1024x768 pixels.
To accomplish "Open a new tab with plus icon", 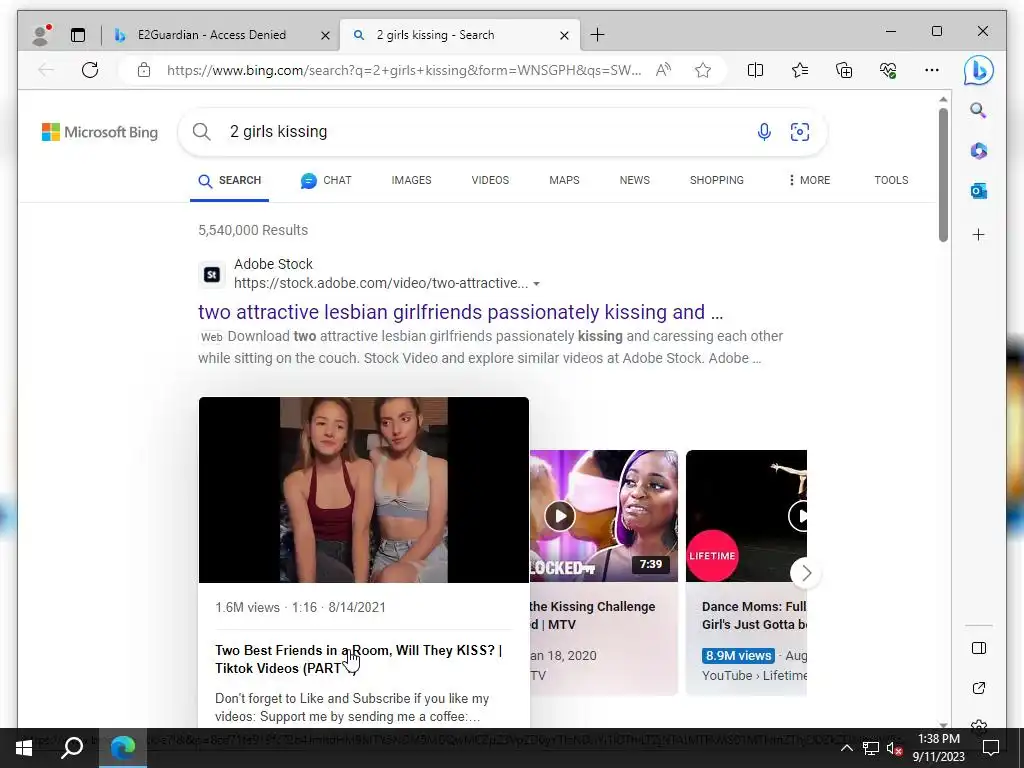I will [597, 35].
